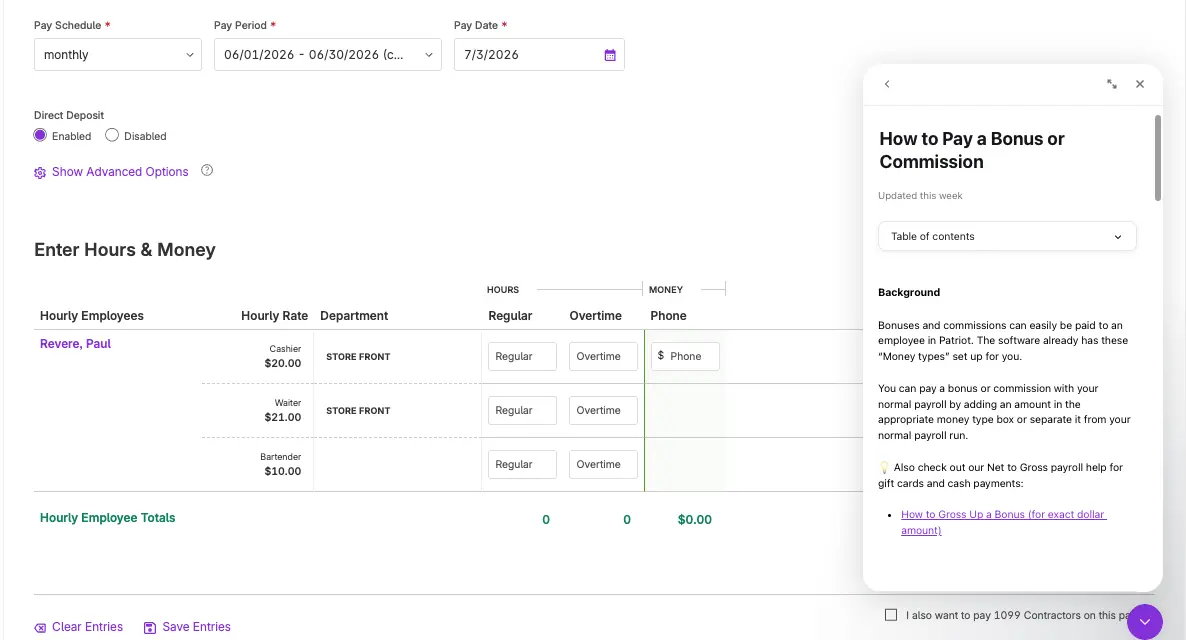The height and width of the screenshot is (640, 1186).
Task: Open the advanced options help question mark
Action: click(x=206, y=170)
